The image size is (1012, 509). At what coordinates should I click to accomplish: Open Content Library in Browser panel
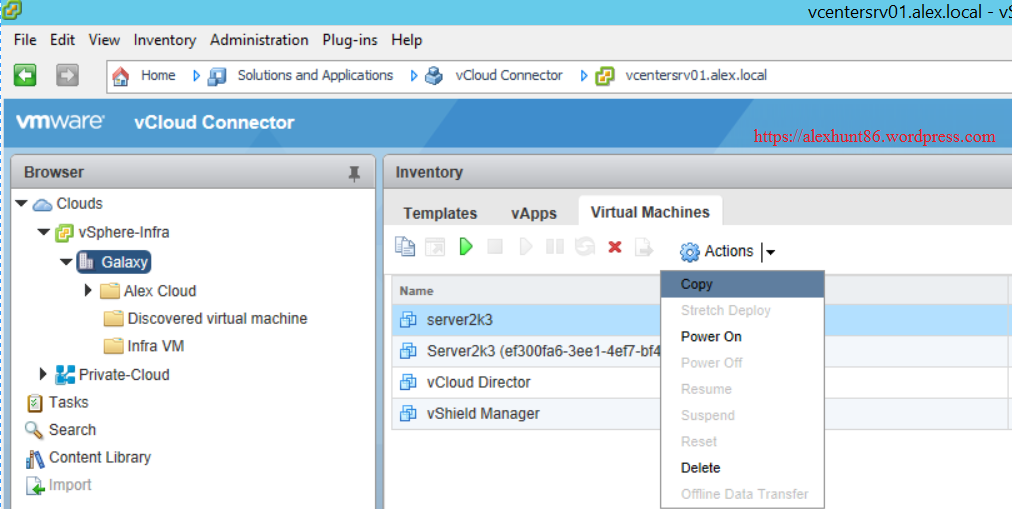click(x=99, y=457)
